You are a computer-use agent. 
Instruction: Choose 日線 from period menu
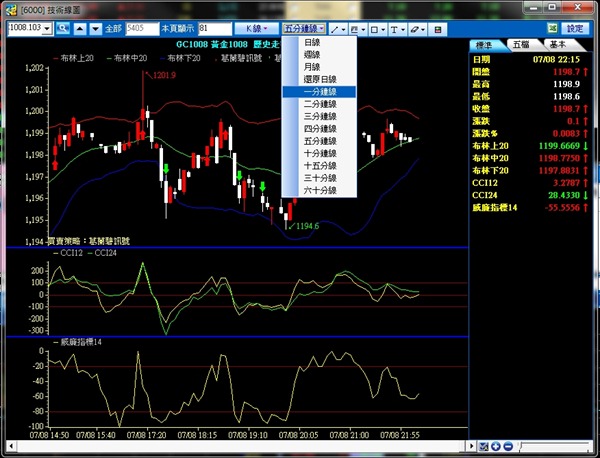coord(319,42)
